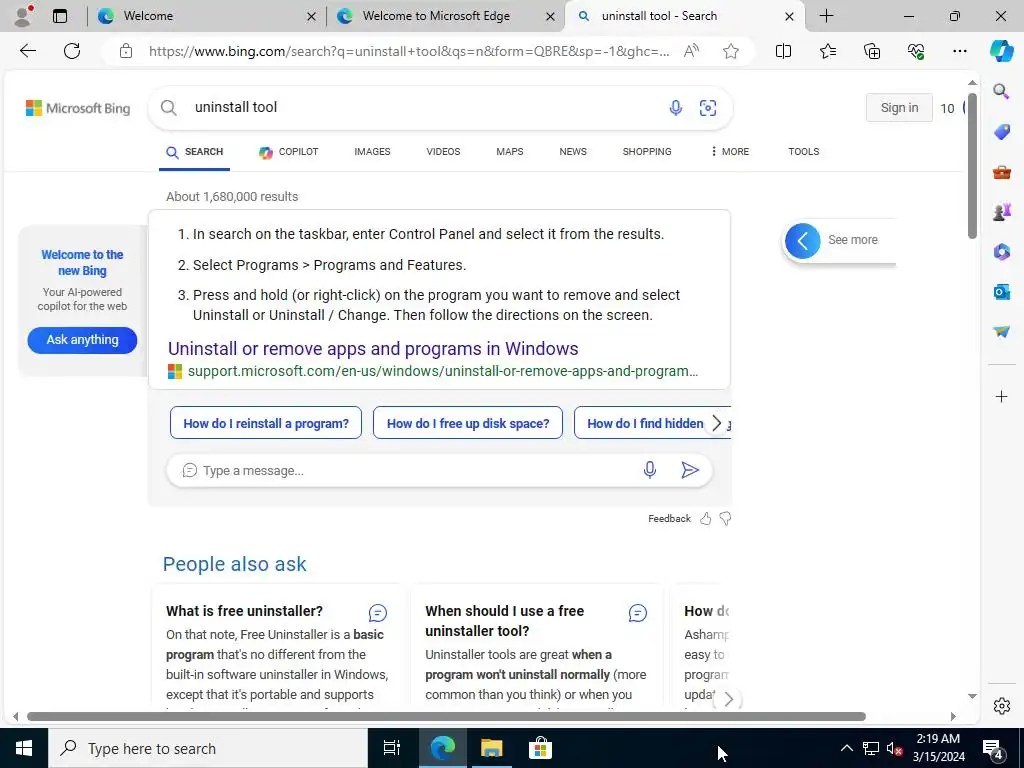Give thumbs up feedback

[705, 519]
